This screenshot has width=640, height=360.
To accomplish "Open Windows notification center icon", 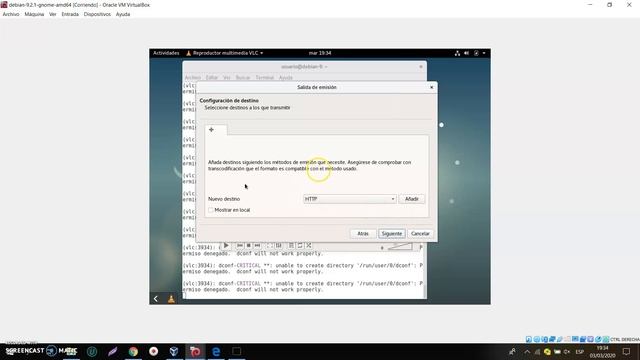I will pyautogui.click(x=627, y=351).
